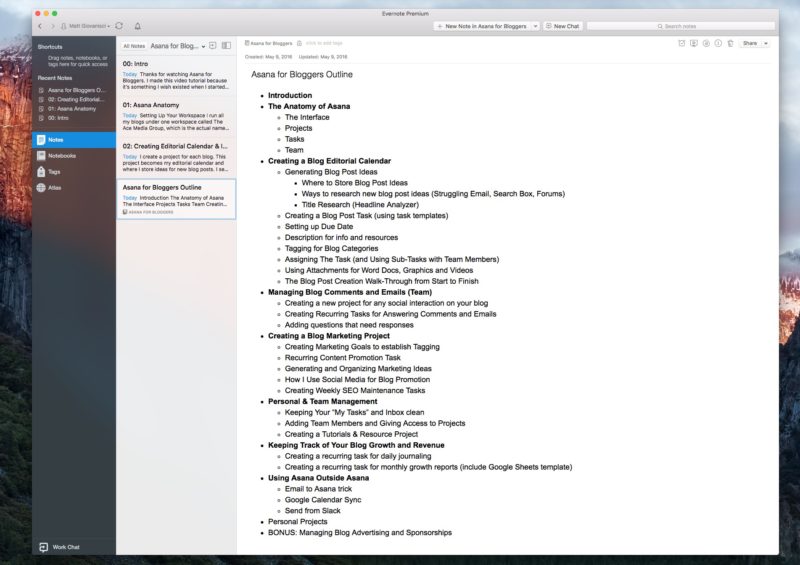Open the Asana for Blog... notebook dropdown
The width and height of the screenshot is (800, 565).
click(178, 46)
